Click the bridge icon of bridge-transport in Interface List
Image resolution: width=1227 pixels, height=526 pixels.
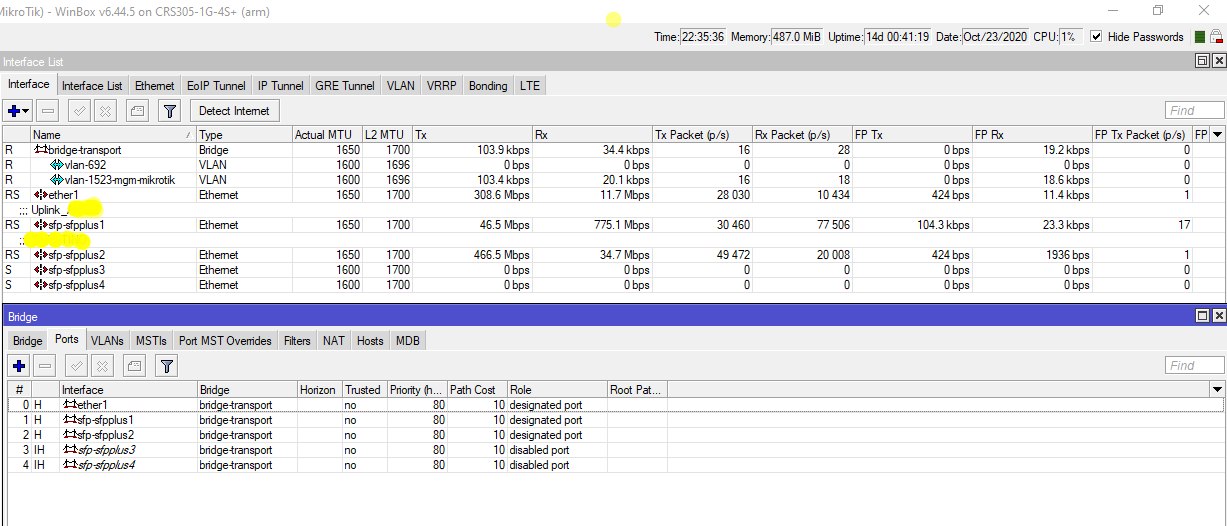(x=41, y=150)
